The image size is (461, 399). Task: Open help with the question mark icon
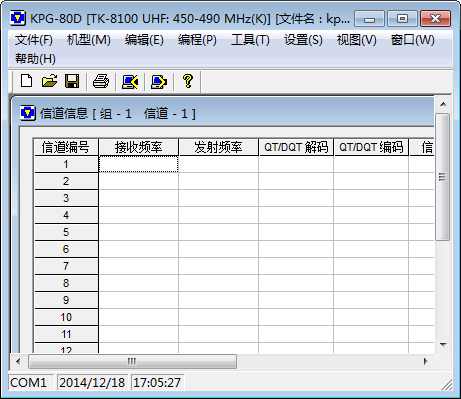[x=188, y=81]
